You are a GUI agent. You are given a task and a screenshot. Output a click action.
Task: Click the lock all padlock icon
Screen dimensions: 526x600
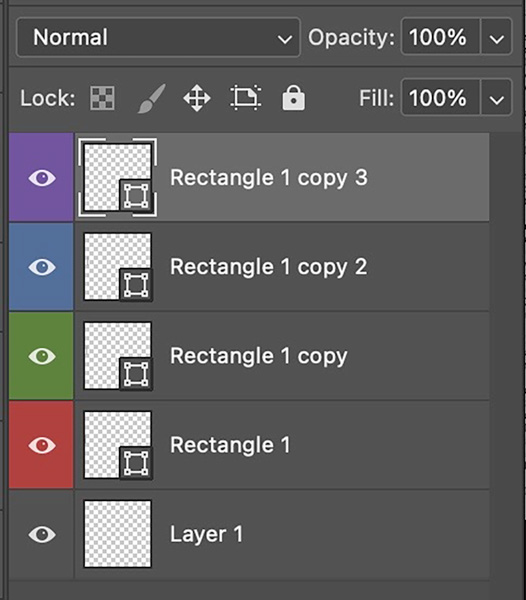point(293,98)
